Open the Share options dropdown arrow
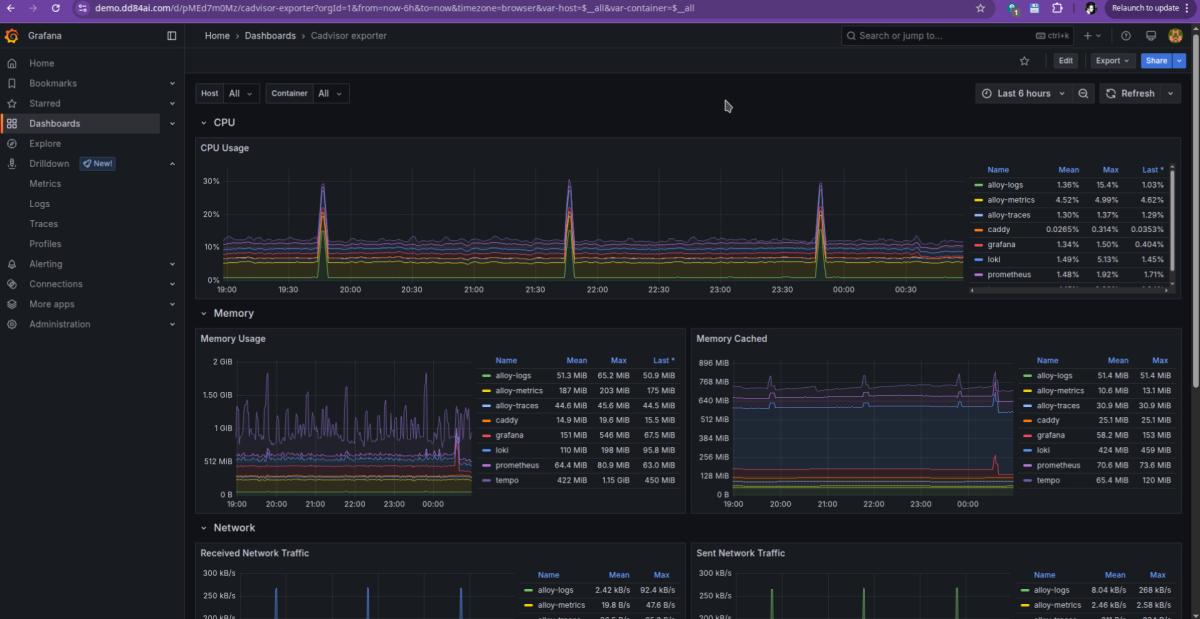 click(1180, 61)
